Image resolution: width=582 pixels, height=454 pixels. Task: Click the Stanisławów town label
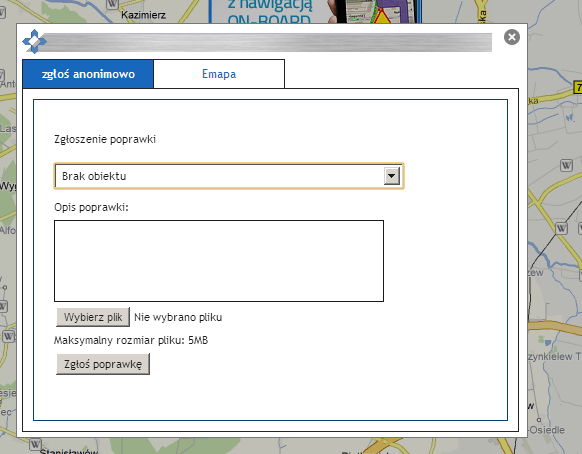click(69, 451)
